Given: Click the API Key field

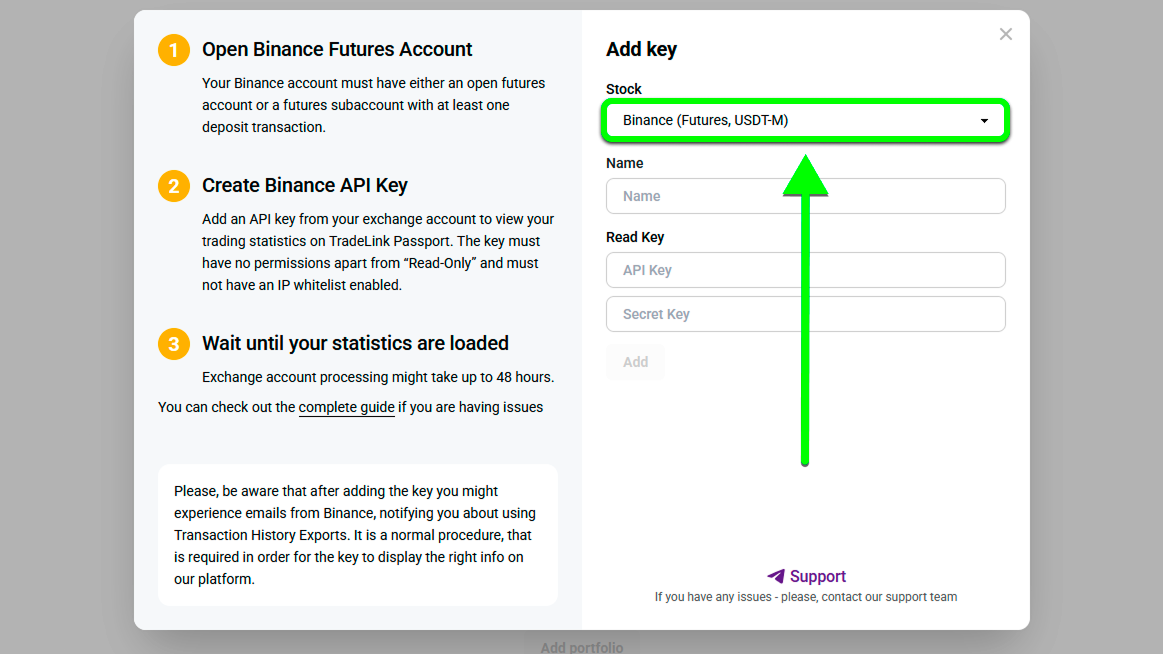Looking at the screenshot, I should point(805,270).
